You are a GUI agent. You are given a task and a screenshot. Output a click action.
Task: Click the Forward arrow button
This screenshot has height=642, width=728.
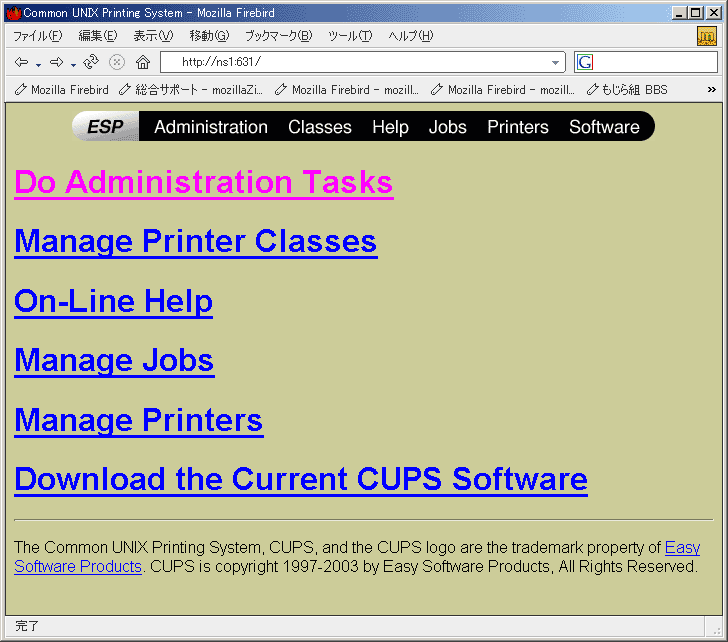[57, 62]
